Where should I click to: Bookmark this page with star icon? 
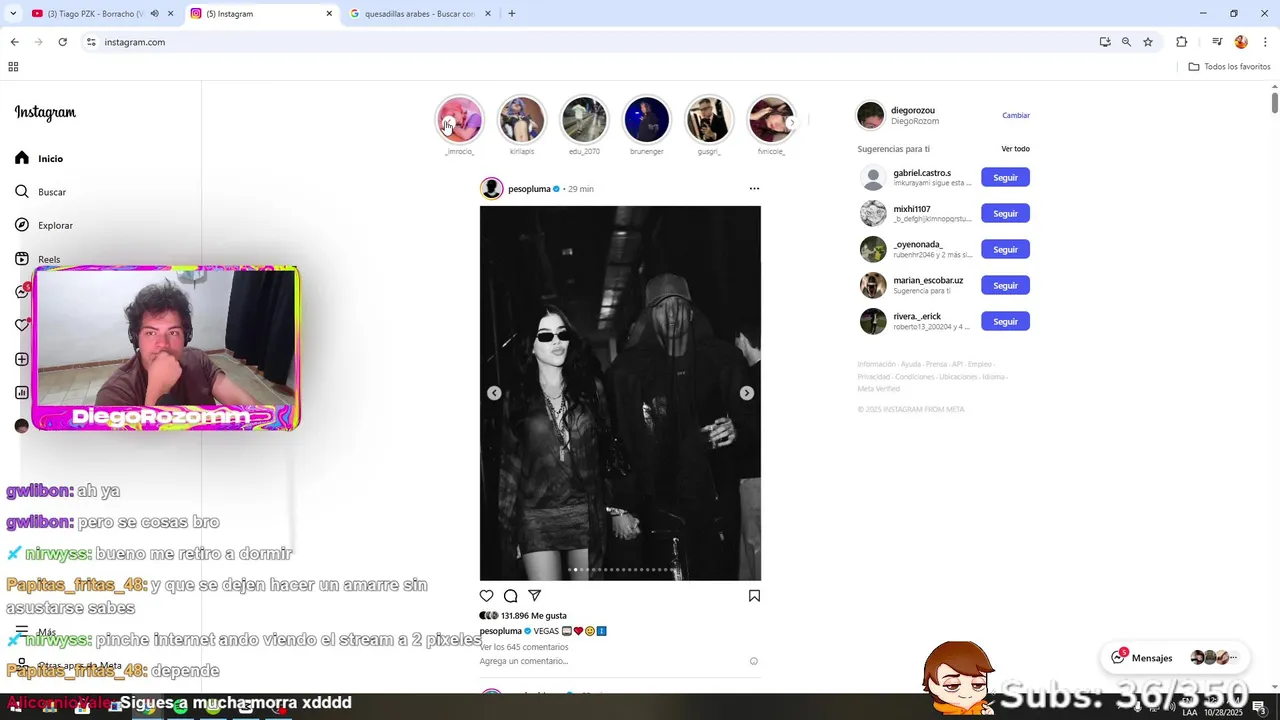pyautogui.click(x=1148, y=42)
